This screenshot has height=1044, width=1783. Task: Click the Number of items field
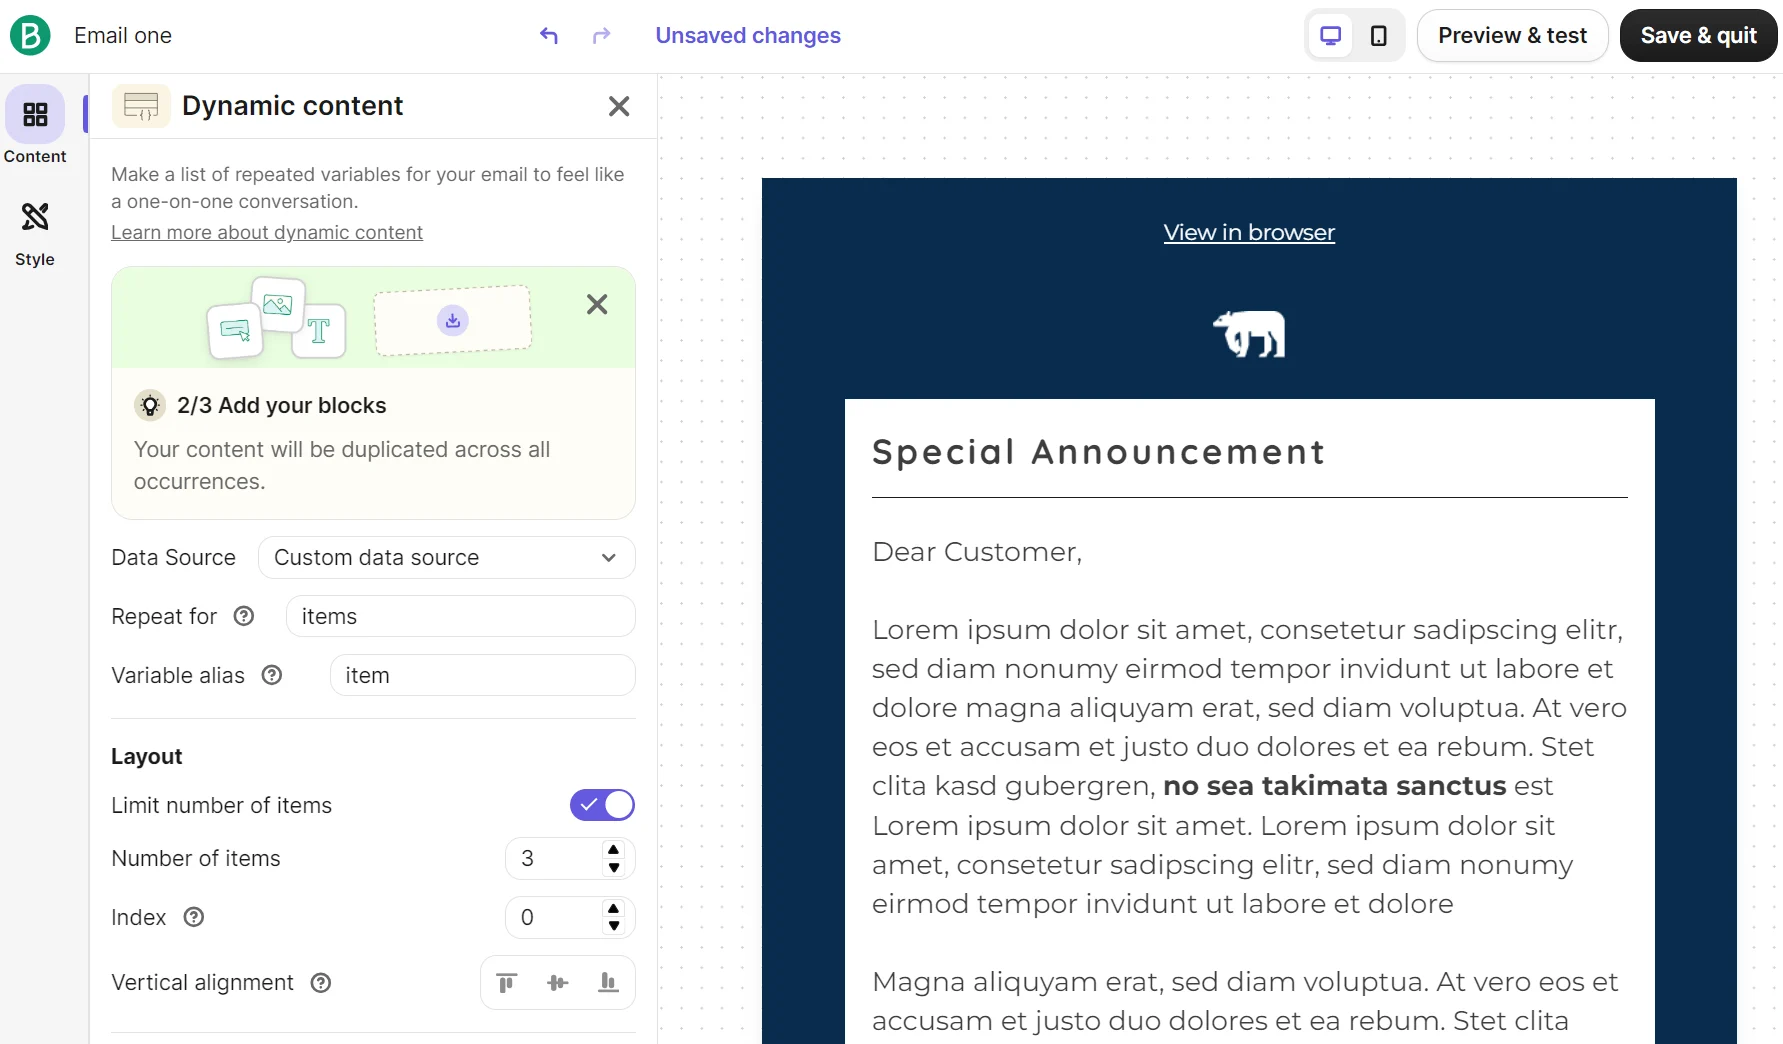click(570, 859)
